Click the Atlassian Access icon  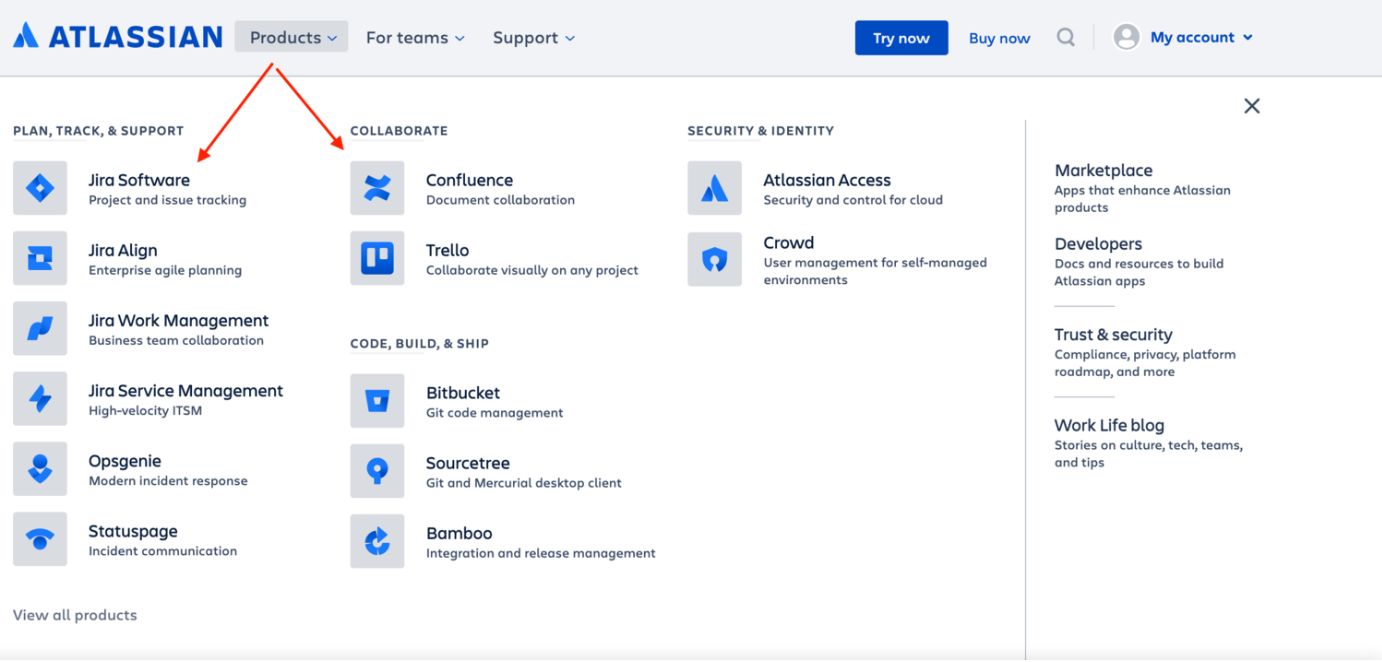tap(714, 188)
